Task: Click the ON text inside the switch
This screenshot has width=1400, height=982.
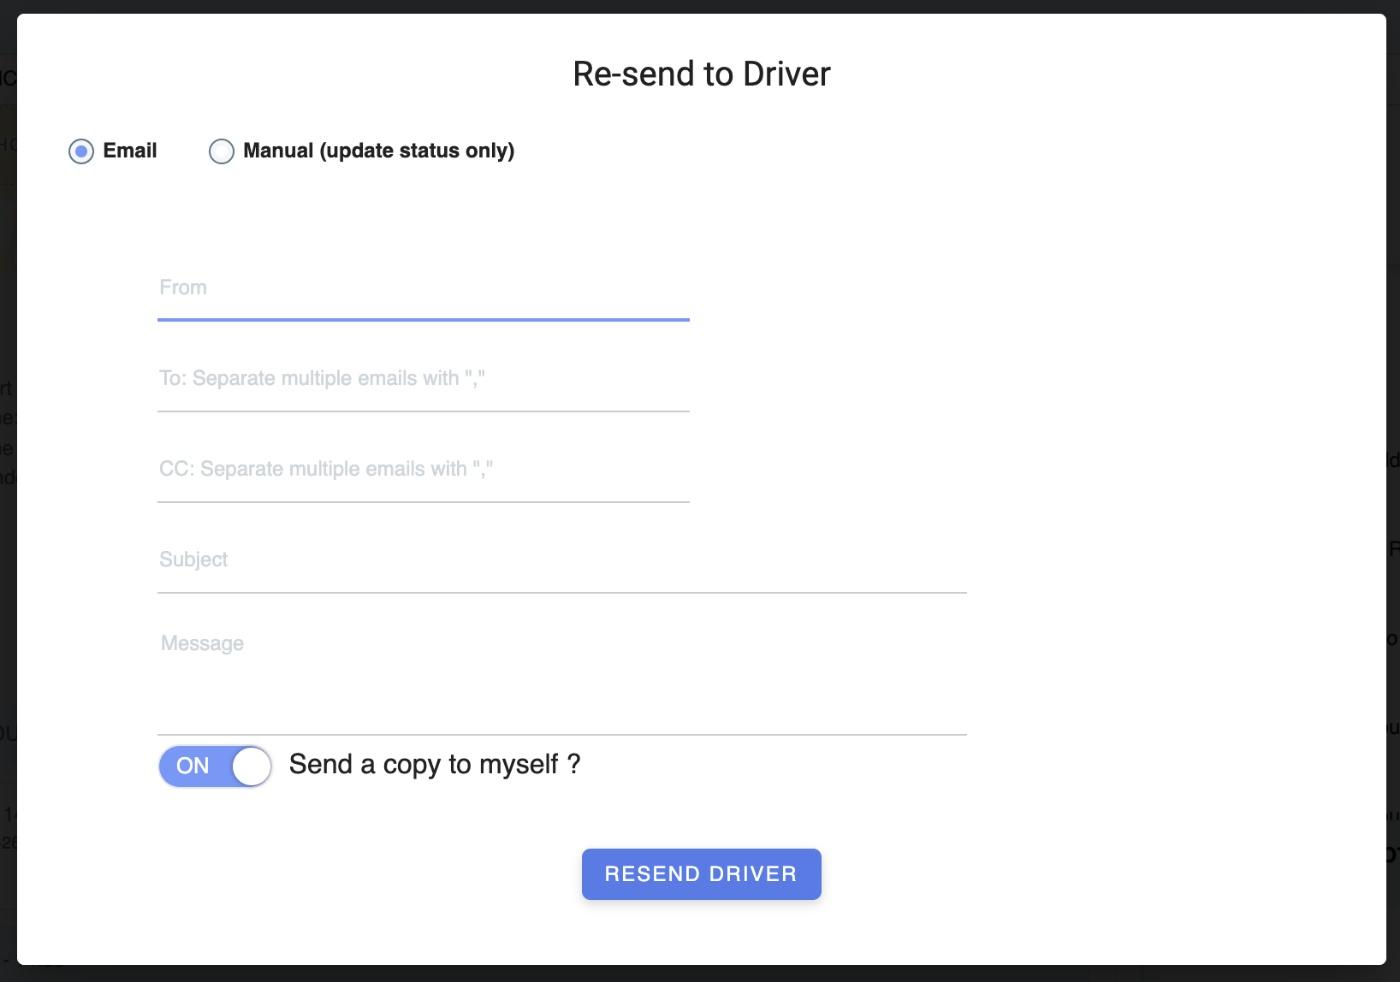Action: (x=193, y=766)
